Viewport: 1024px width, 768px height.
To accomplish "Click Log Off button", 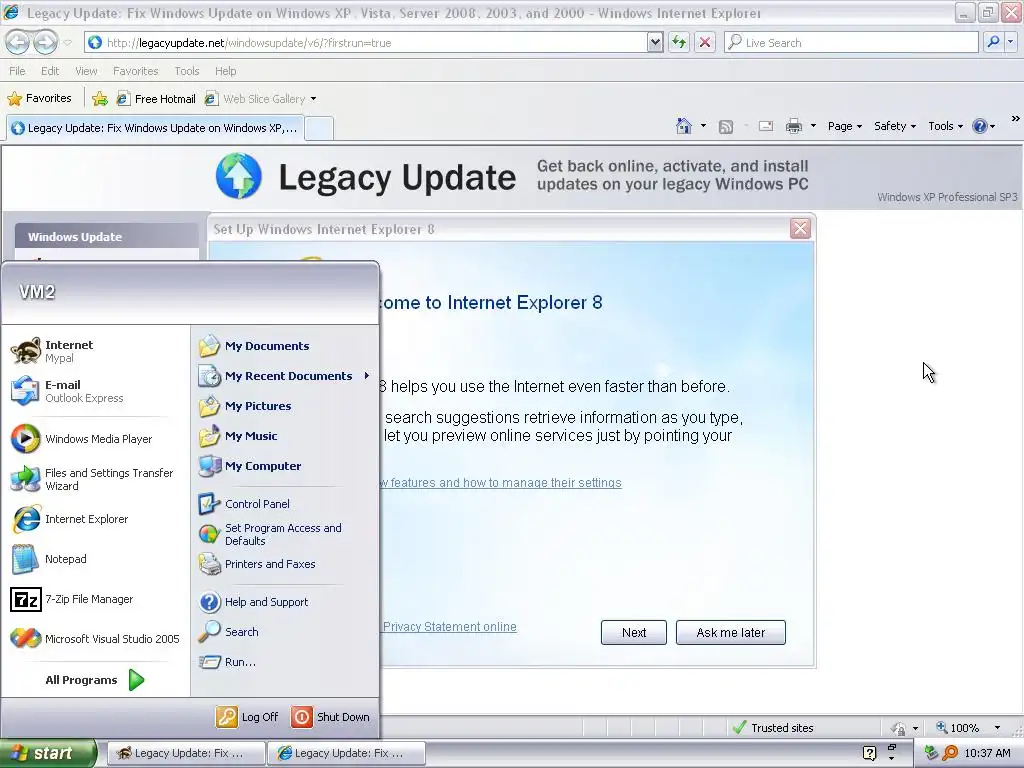I will tap(248, 717).
